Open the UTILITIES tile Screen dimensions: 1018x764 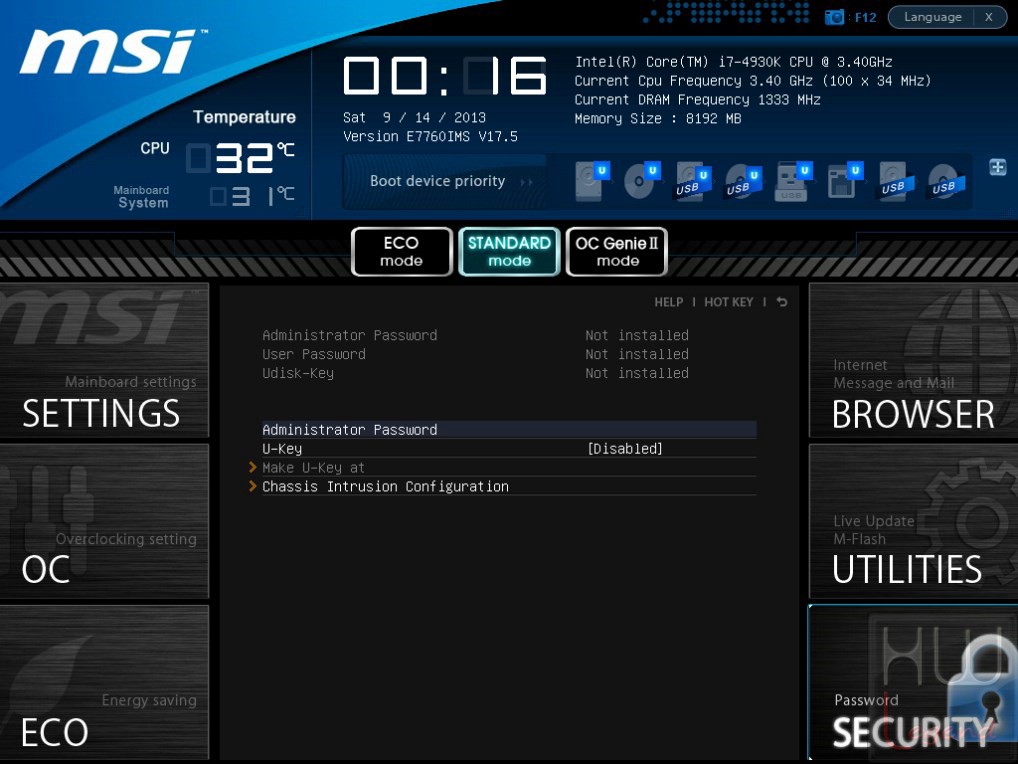913,521
